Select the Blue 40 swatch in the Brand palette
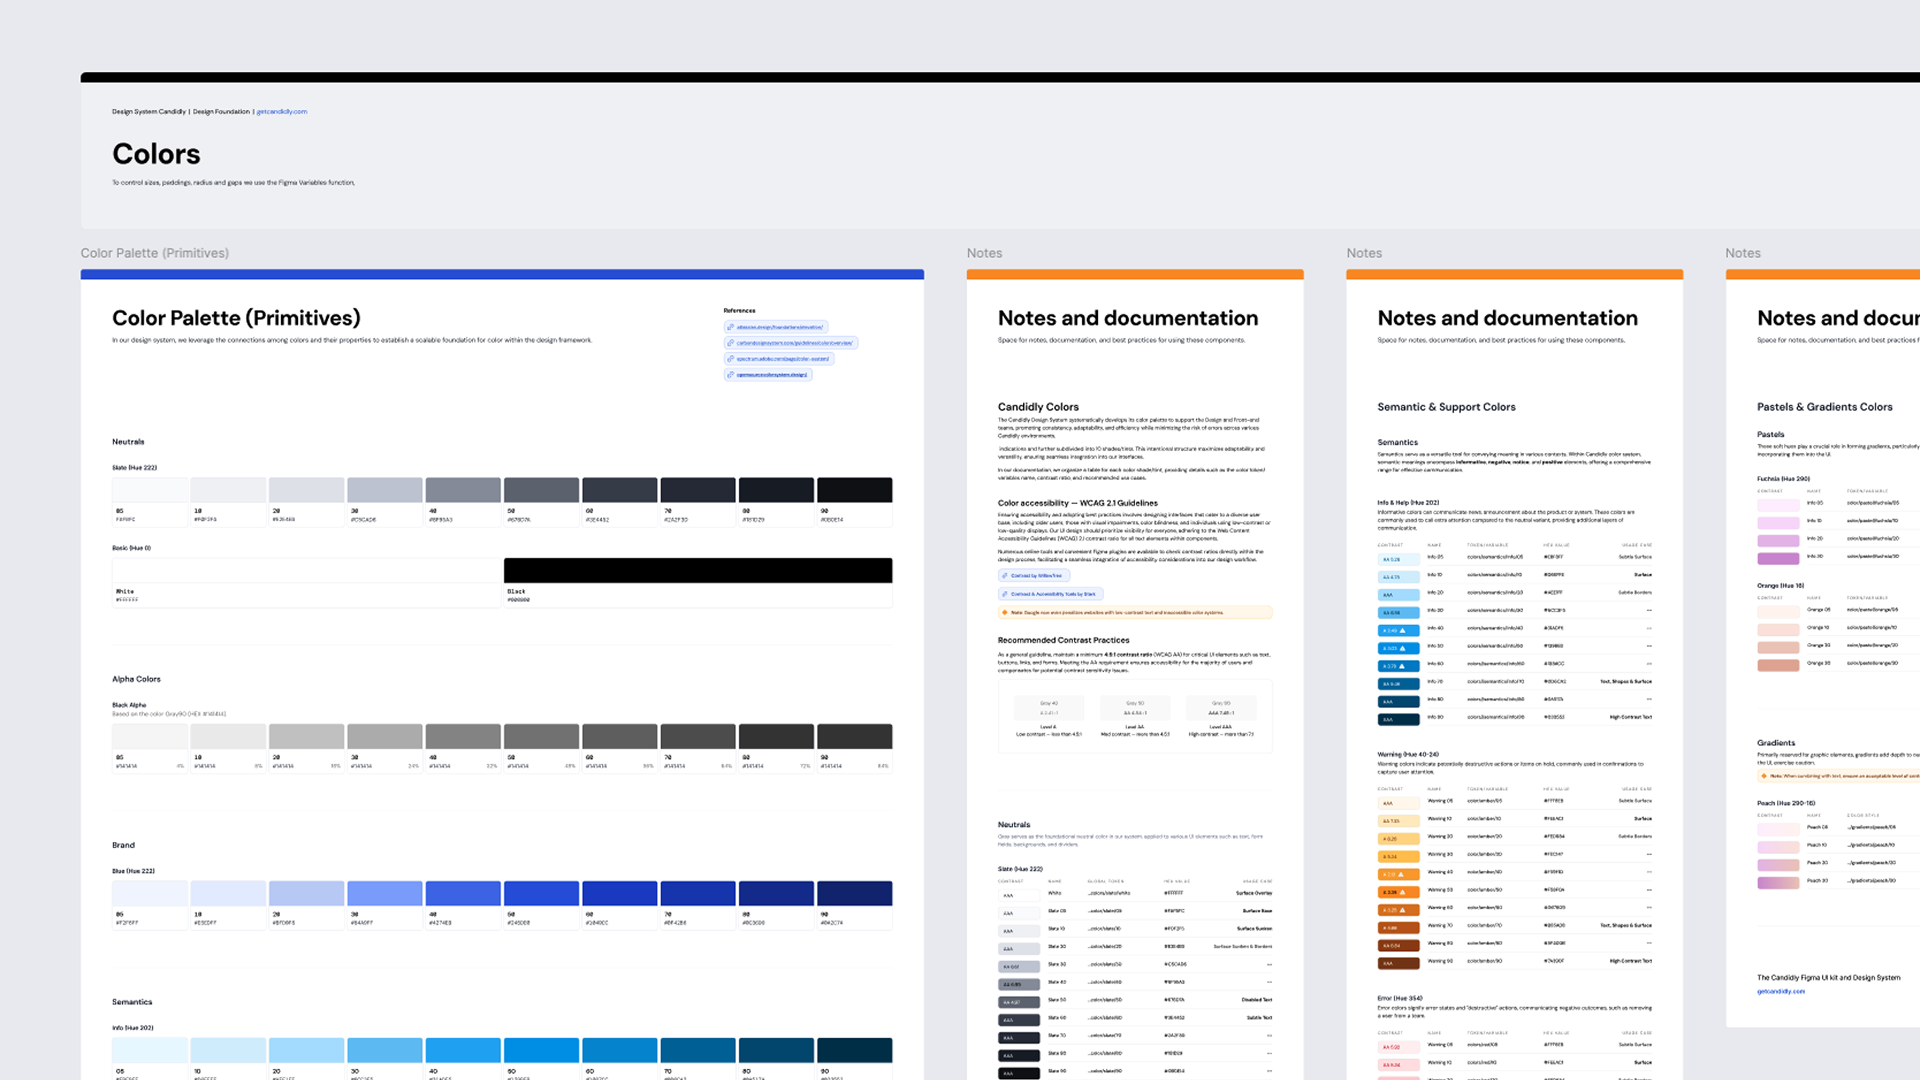Viewport: 1920px width, 1080px height. tap(462, 892)
